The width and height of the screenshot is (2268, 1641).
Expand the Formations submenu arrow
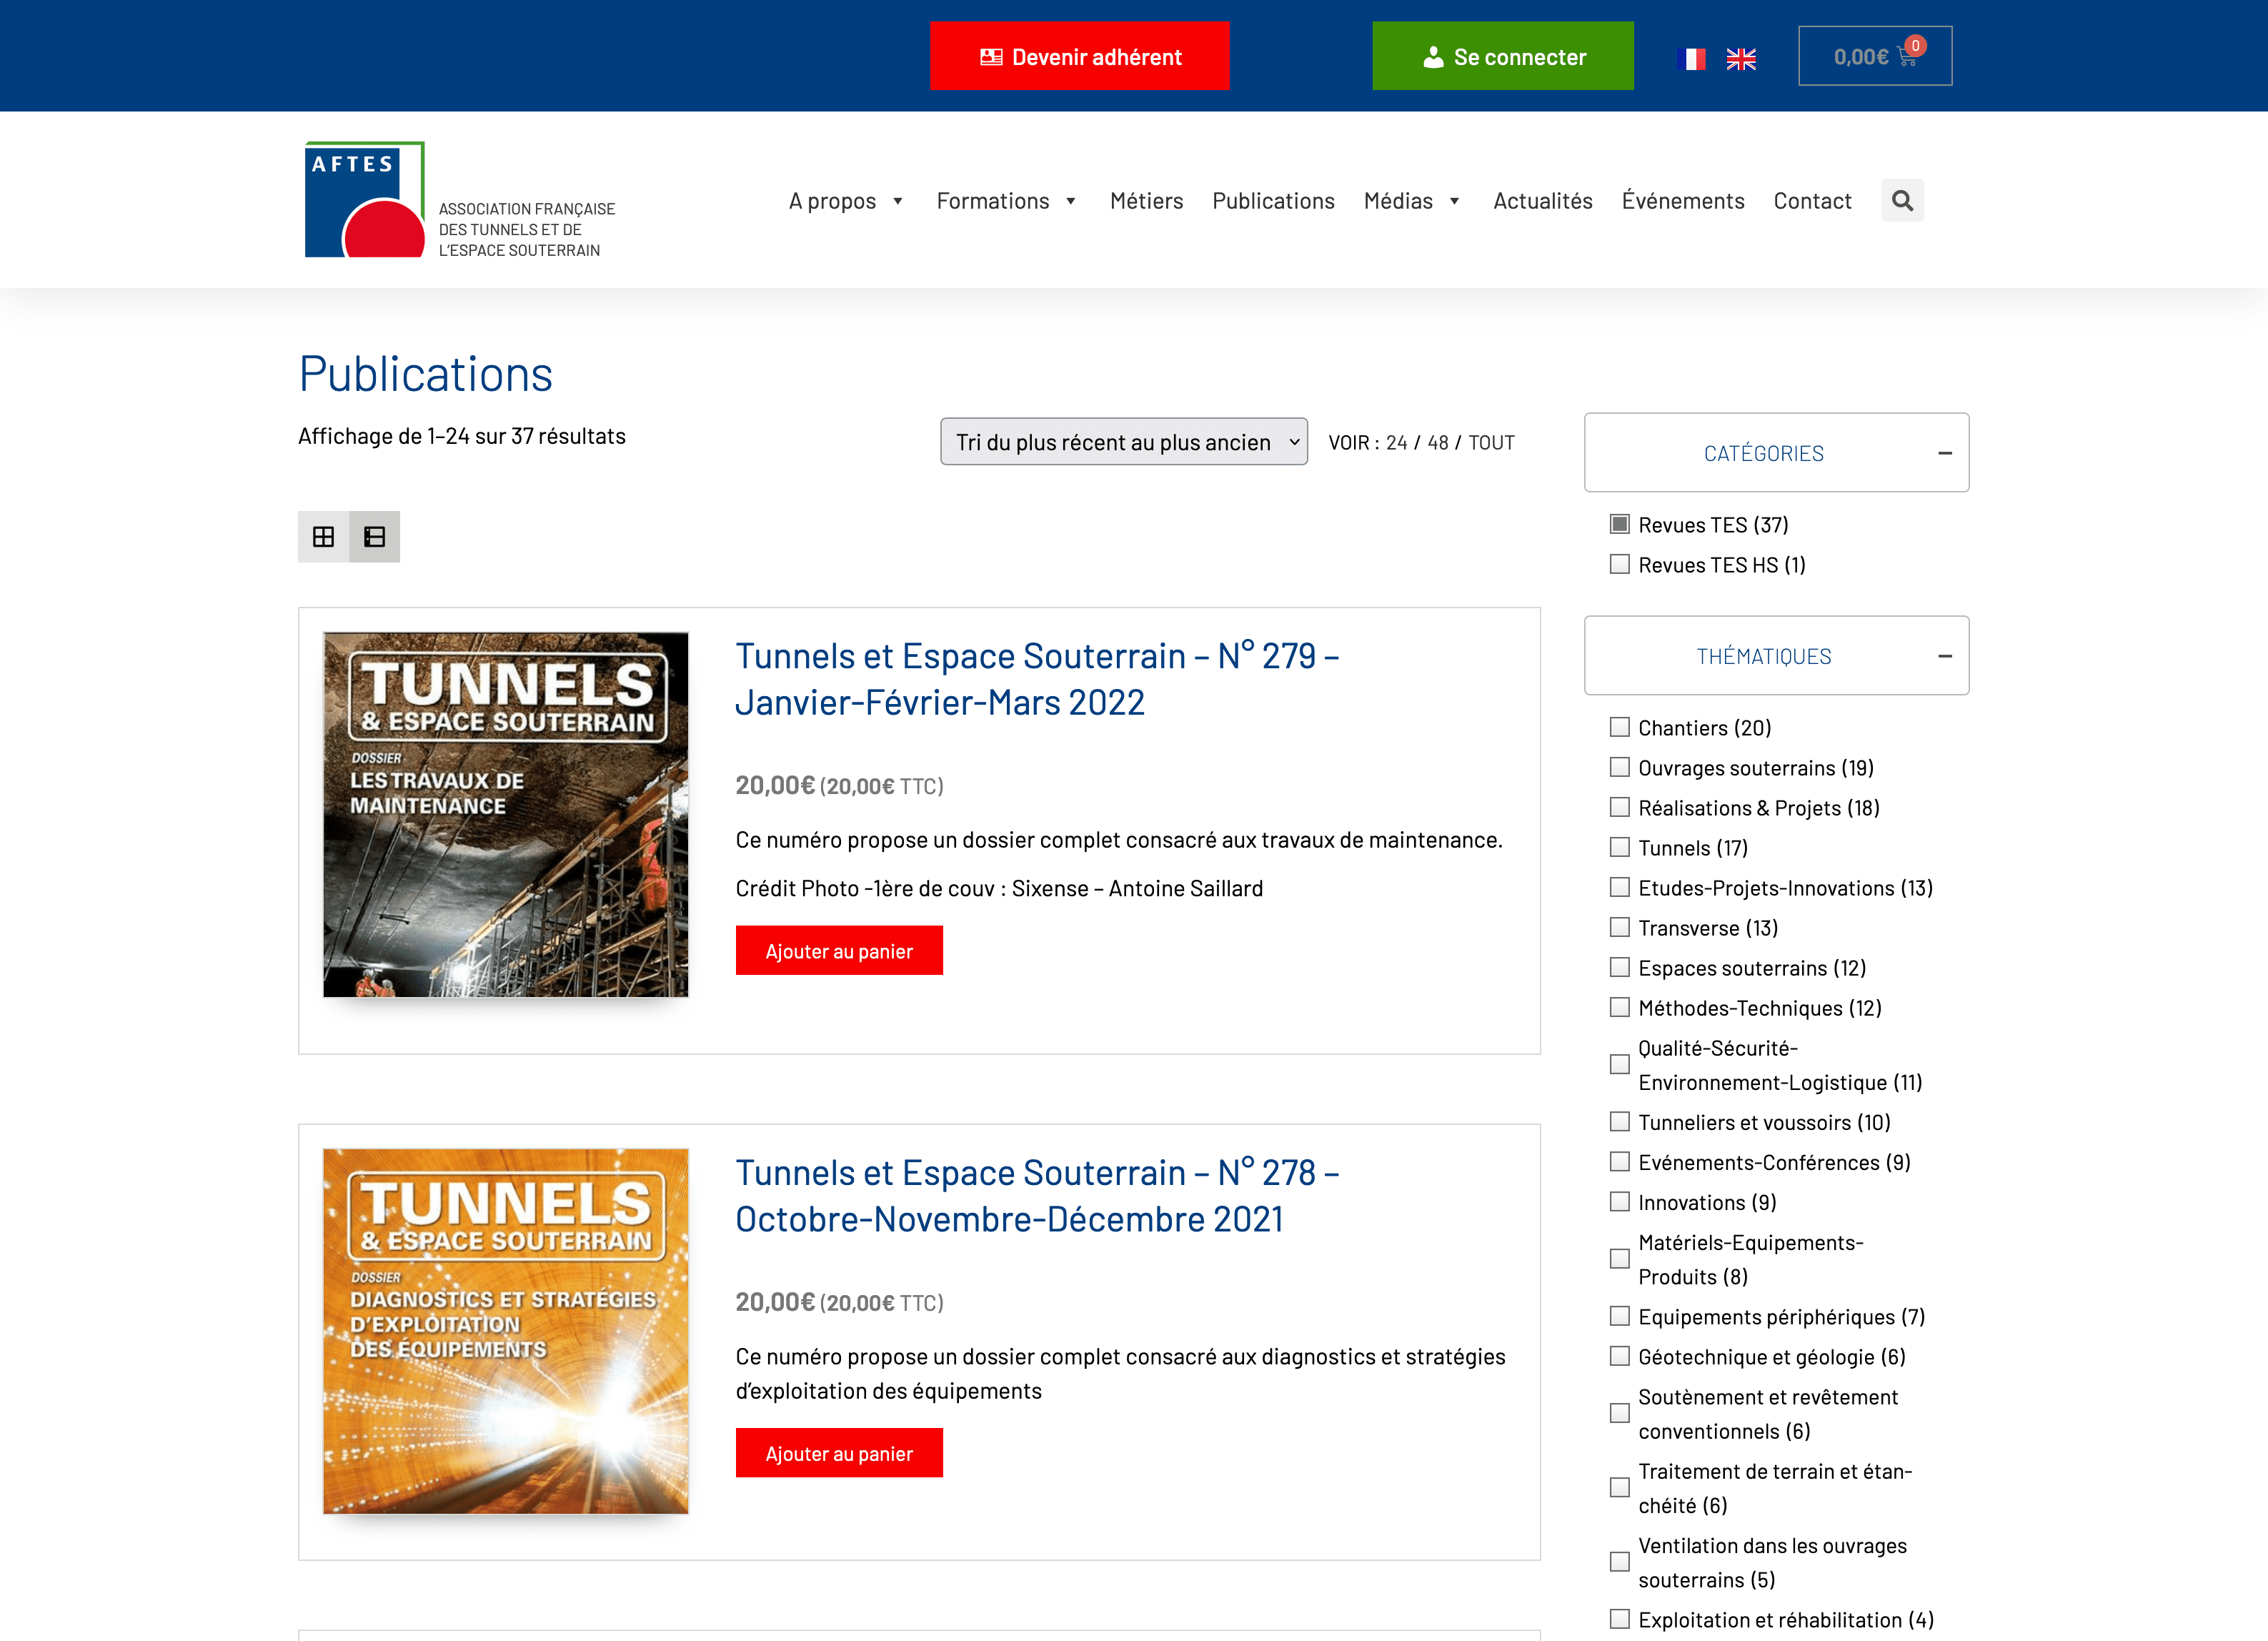coord(1071,201)
